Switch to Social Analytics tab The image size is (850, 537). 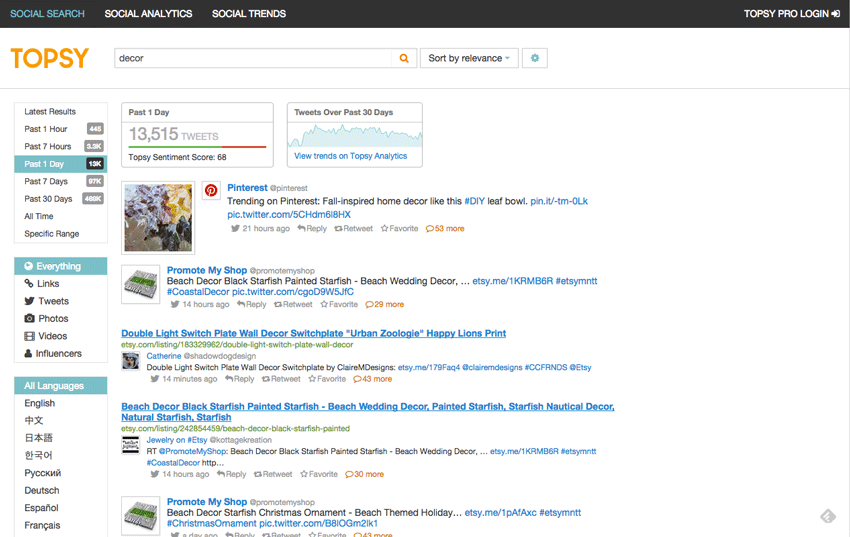click(148, 14)
